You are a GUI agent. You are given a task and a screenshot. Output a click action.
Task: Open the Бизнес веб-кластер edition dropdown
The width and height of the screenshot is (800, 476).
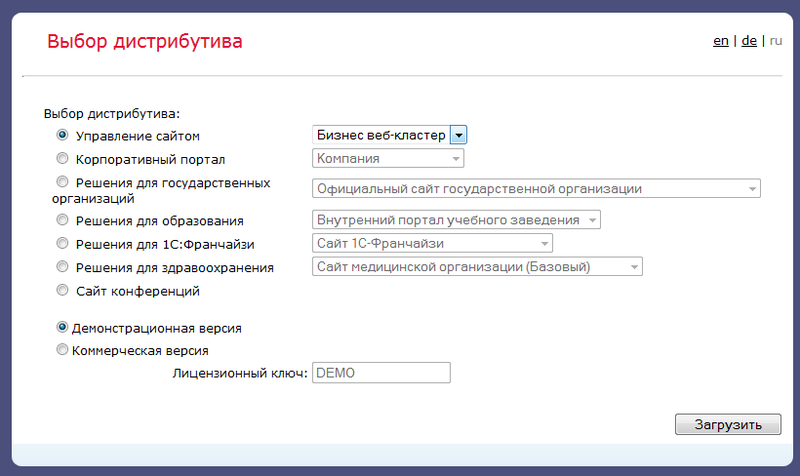[x=389, y=135]
